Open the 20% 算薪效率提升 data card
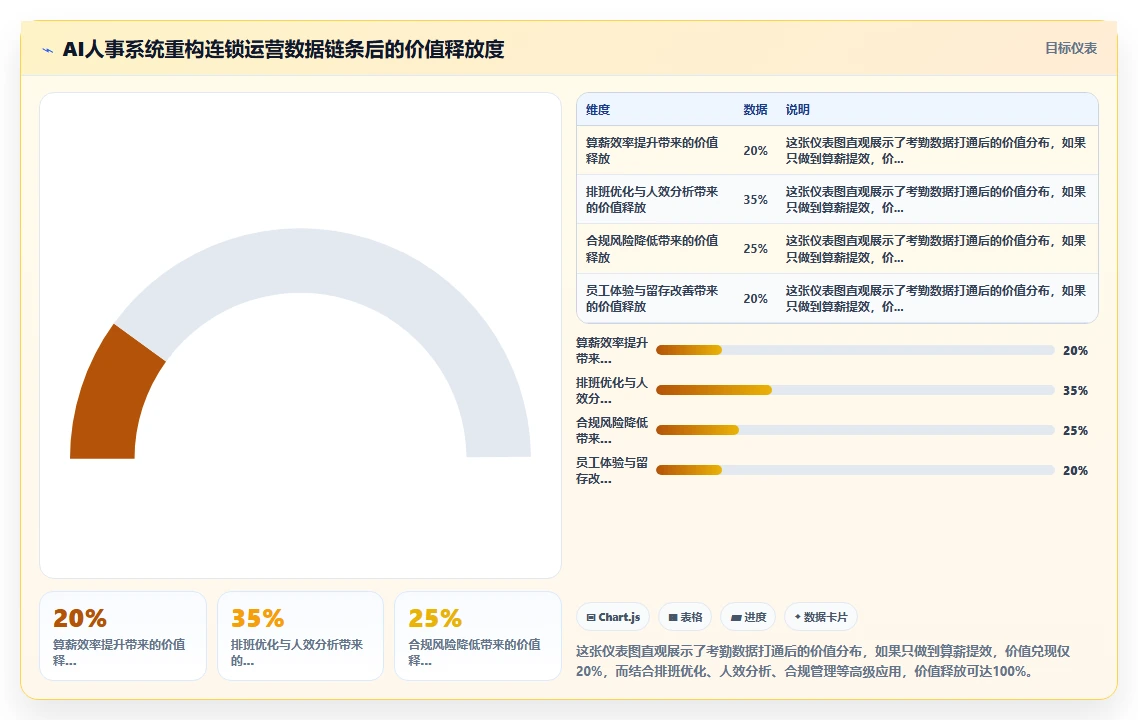1138x720 pixels. pos(123,636)
